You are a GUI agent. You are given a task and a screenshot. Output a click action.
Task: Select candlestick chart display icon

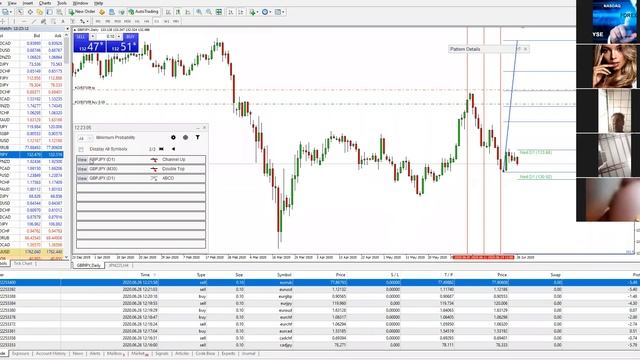178,12
